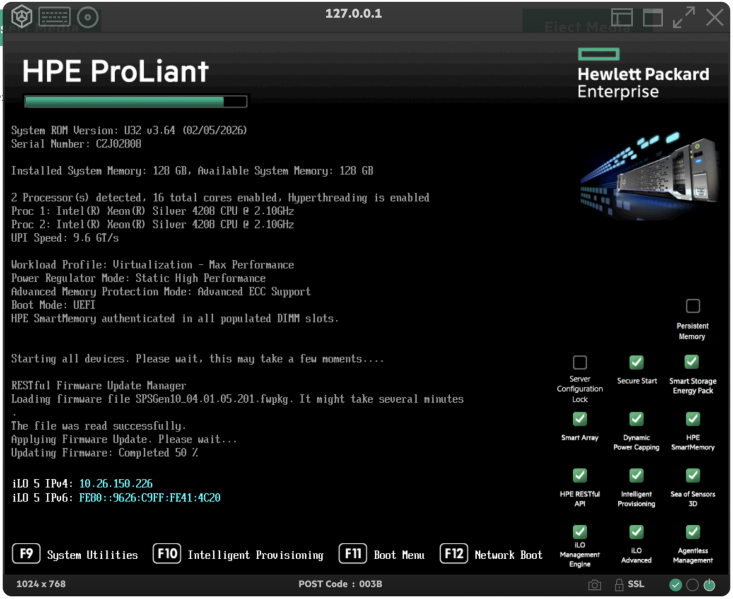
Task: Click the 127.0.0.1 window title
Action: [x=353, y=14]
